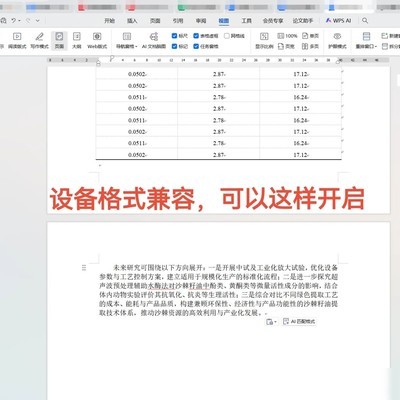Viewport: 400px width, 400px height.
Task: Open the 导航窗格 dropdown
Action: (x=127, y=41)
